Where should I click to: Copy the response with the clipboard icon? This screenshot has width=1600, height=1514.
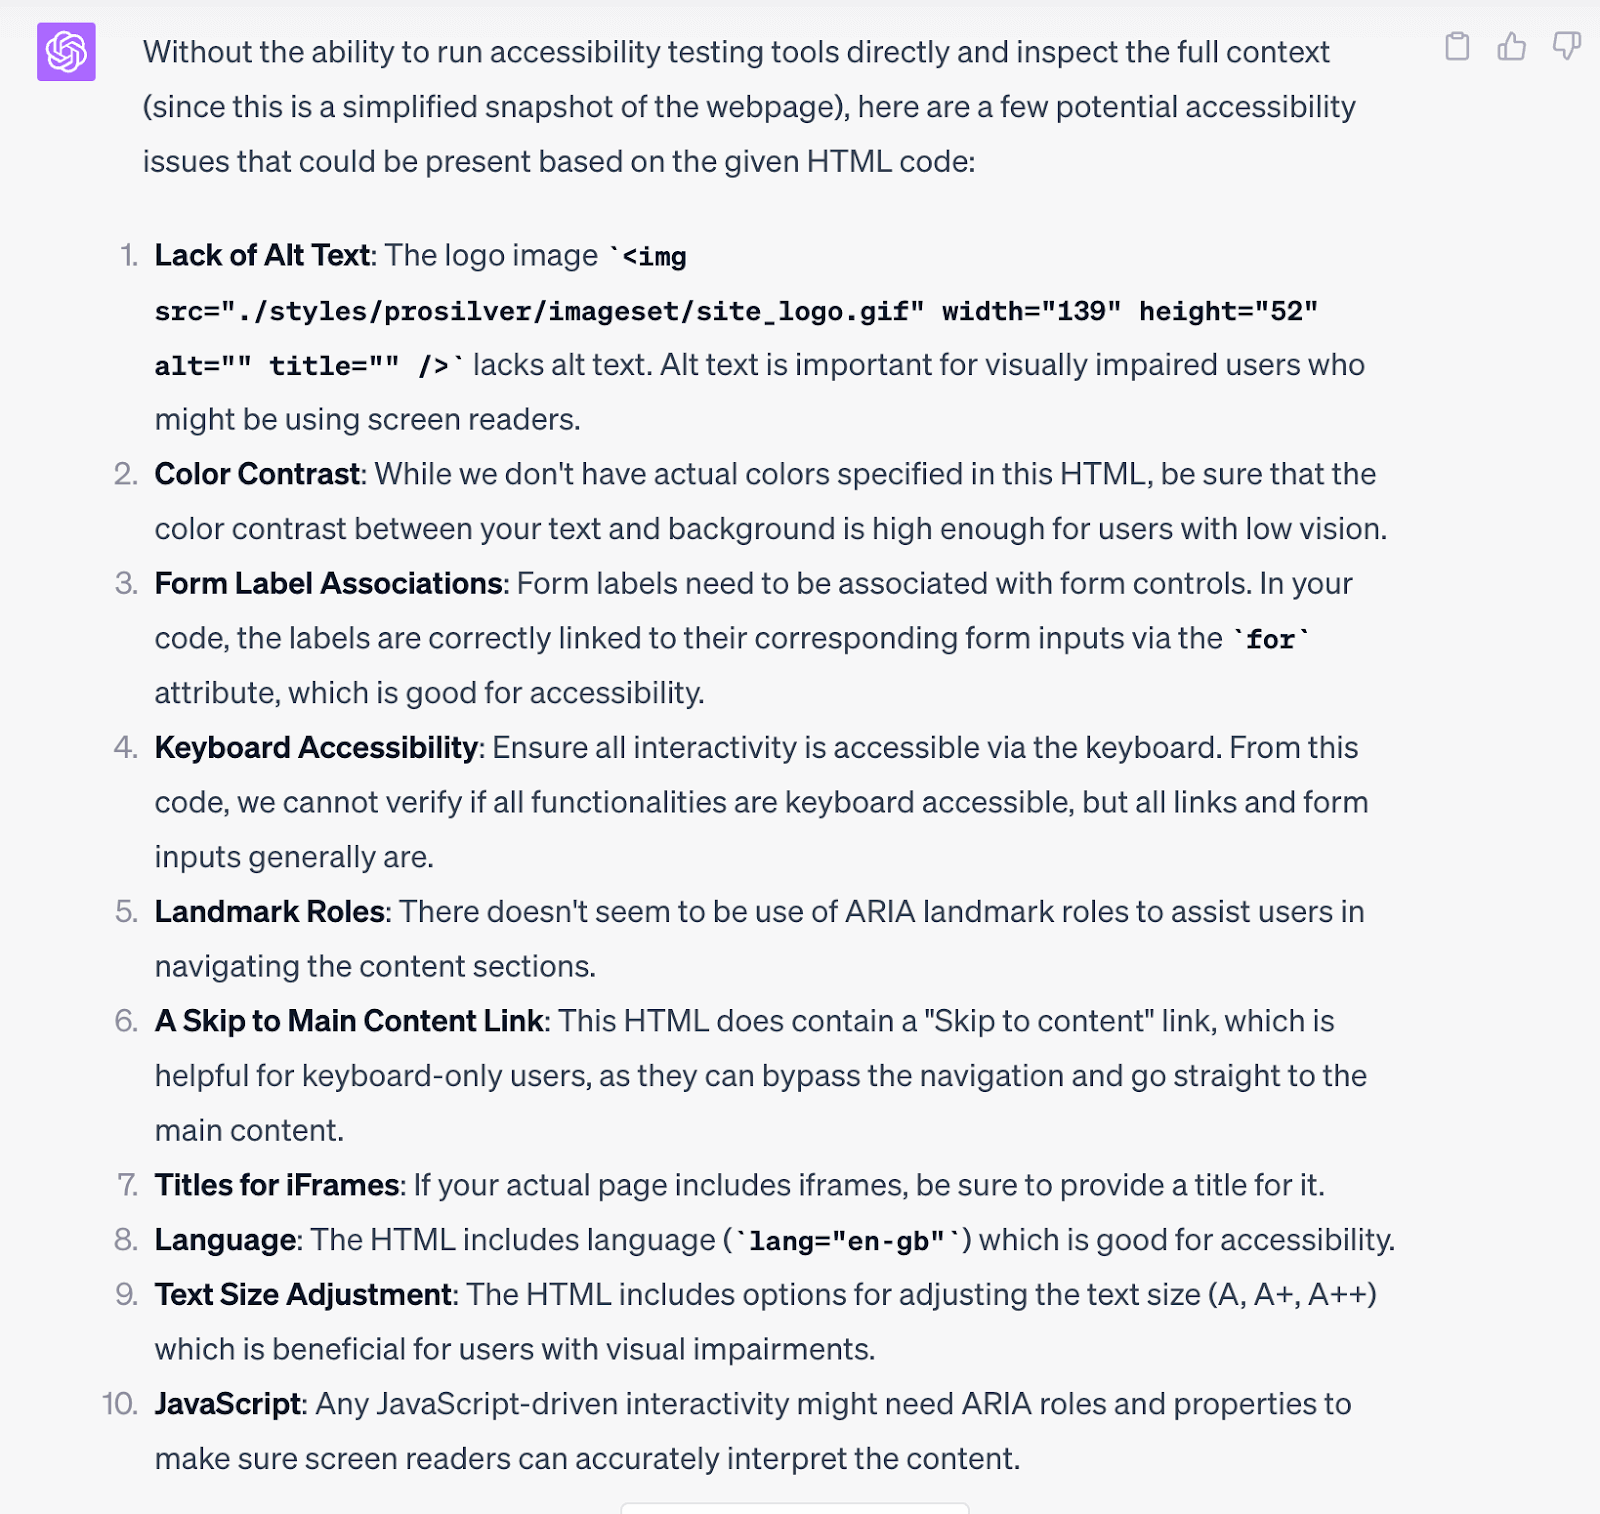point(1458,47)
